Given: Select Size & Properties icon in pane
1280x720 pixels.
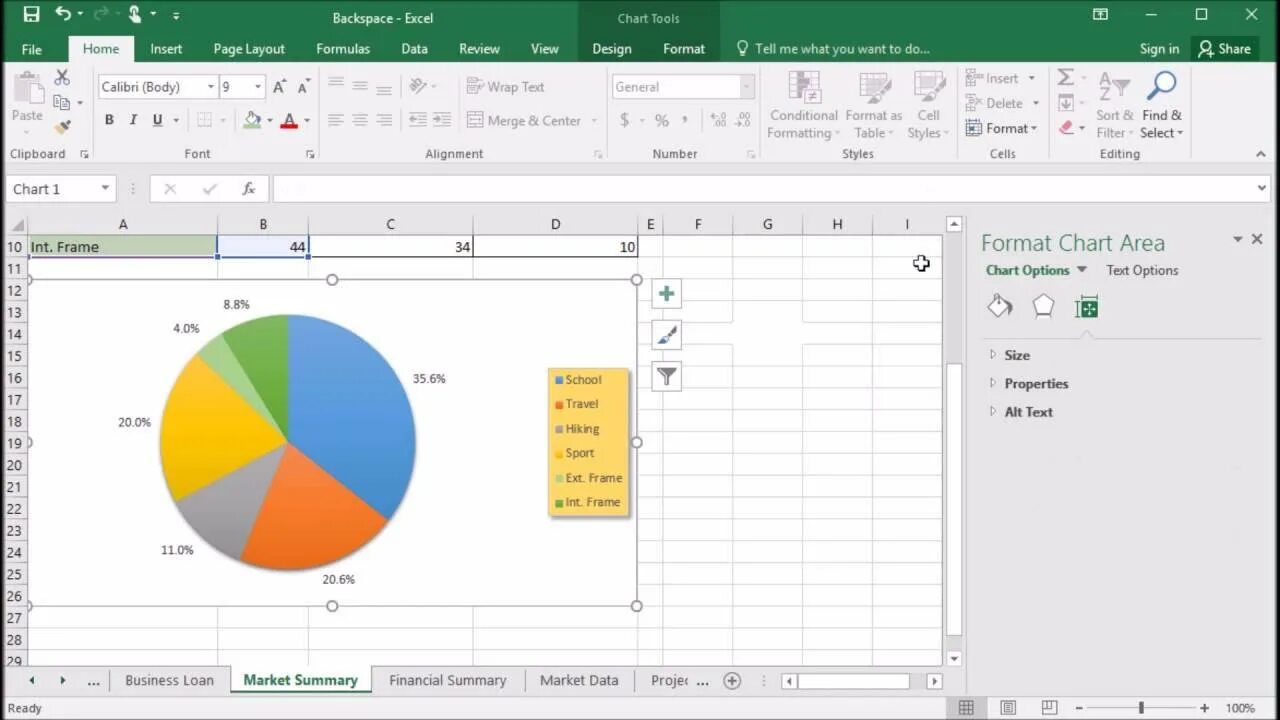Looking at the screenshot, I should point(1086,307).
